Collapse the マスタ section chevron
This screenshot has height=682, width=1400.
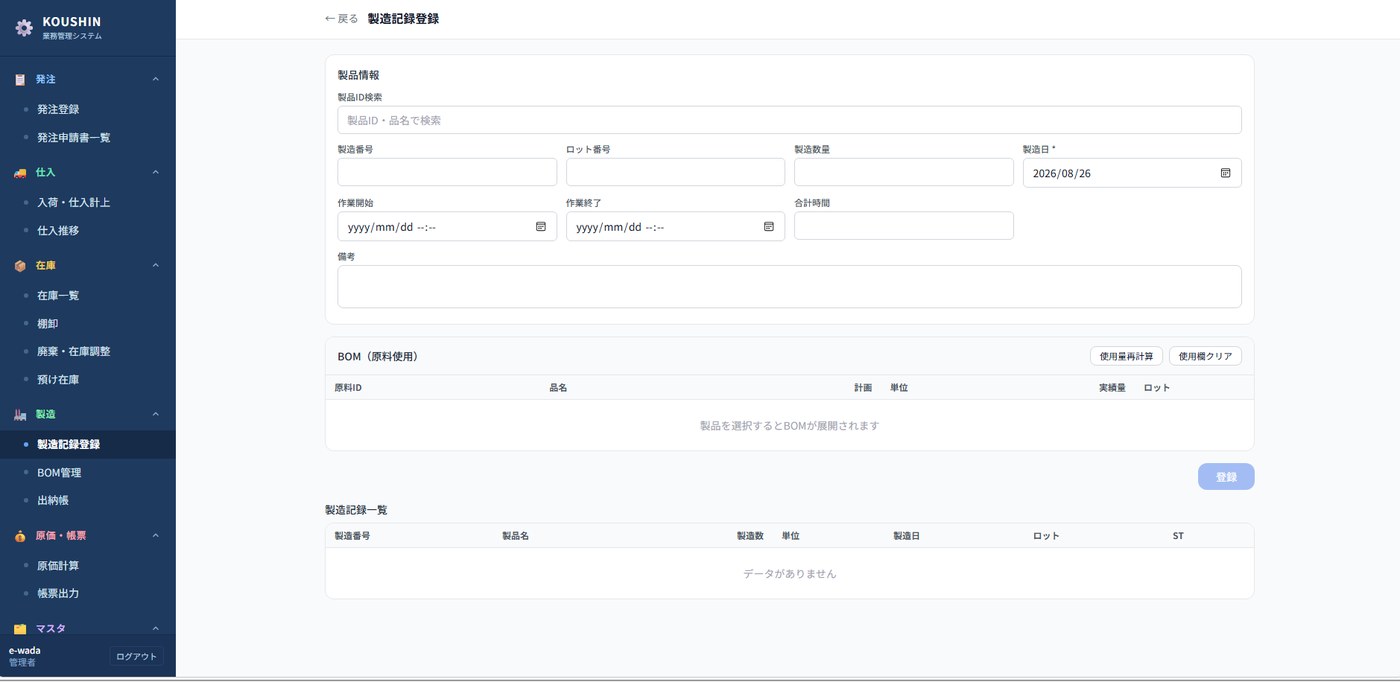[x=156, y=628]
